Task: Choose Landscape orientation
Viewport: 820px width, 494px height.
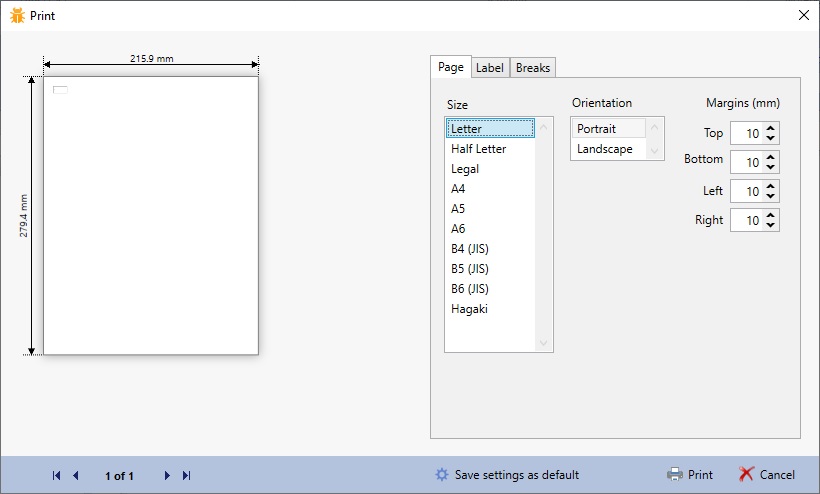Action: click(x=605, y=149)
